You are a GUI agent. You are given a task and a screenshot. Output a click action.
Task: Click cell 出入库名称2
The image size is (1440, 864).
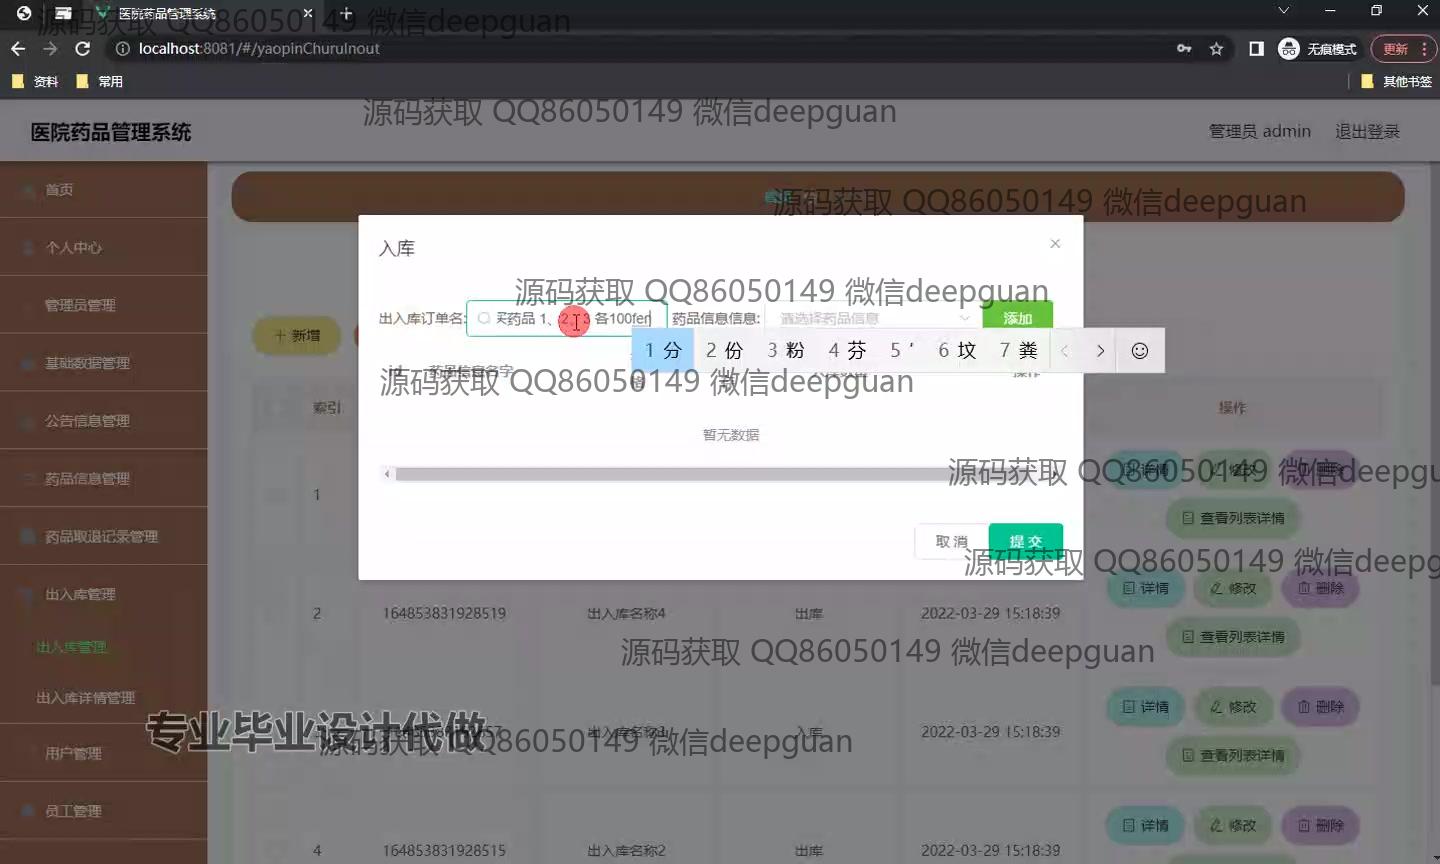pyautogui.click(x=626, y=851)
